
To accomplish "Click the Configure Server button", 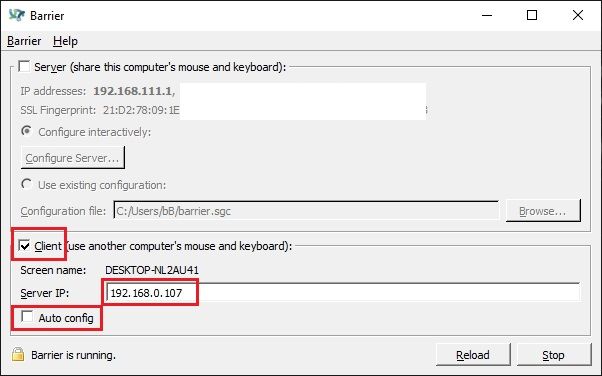I will [73, 157].
